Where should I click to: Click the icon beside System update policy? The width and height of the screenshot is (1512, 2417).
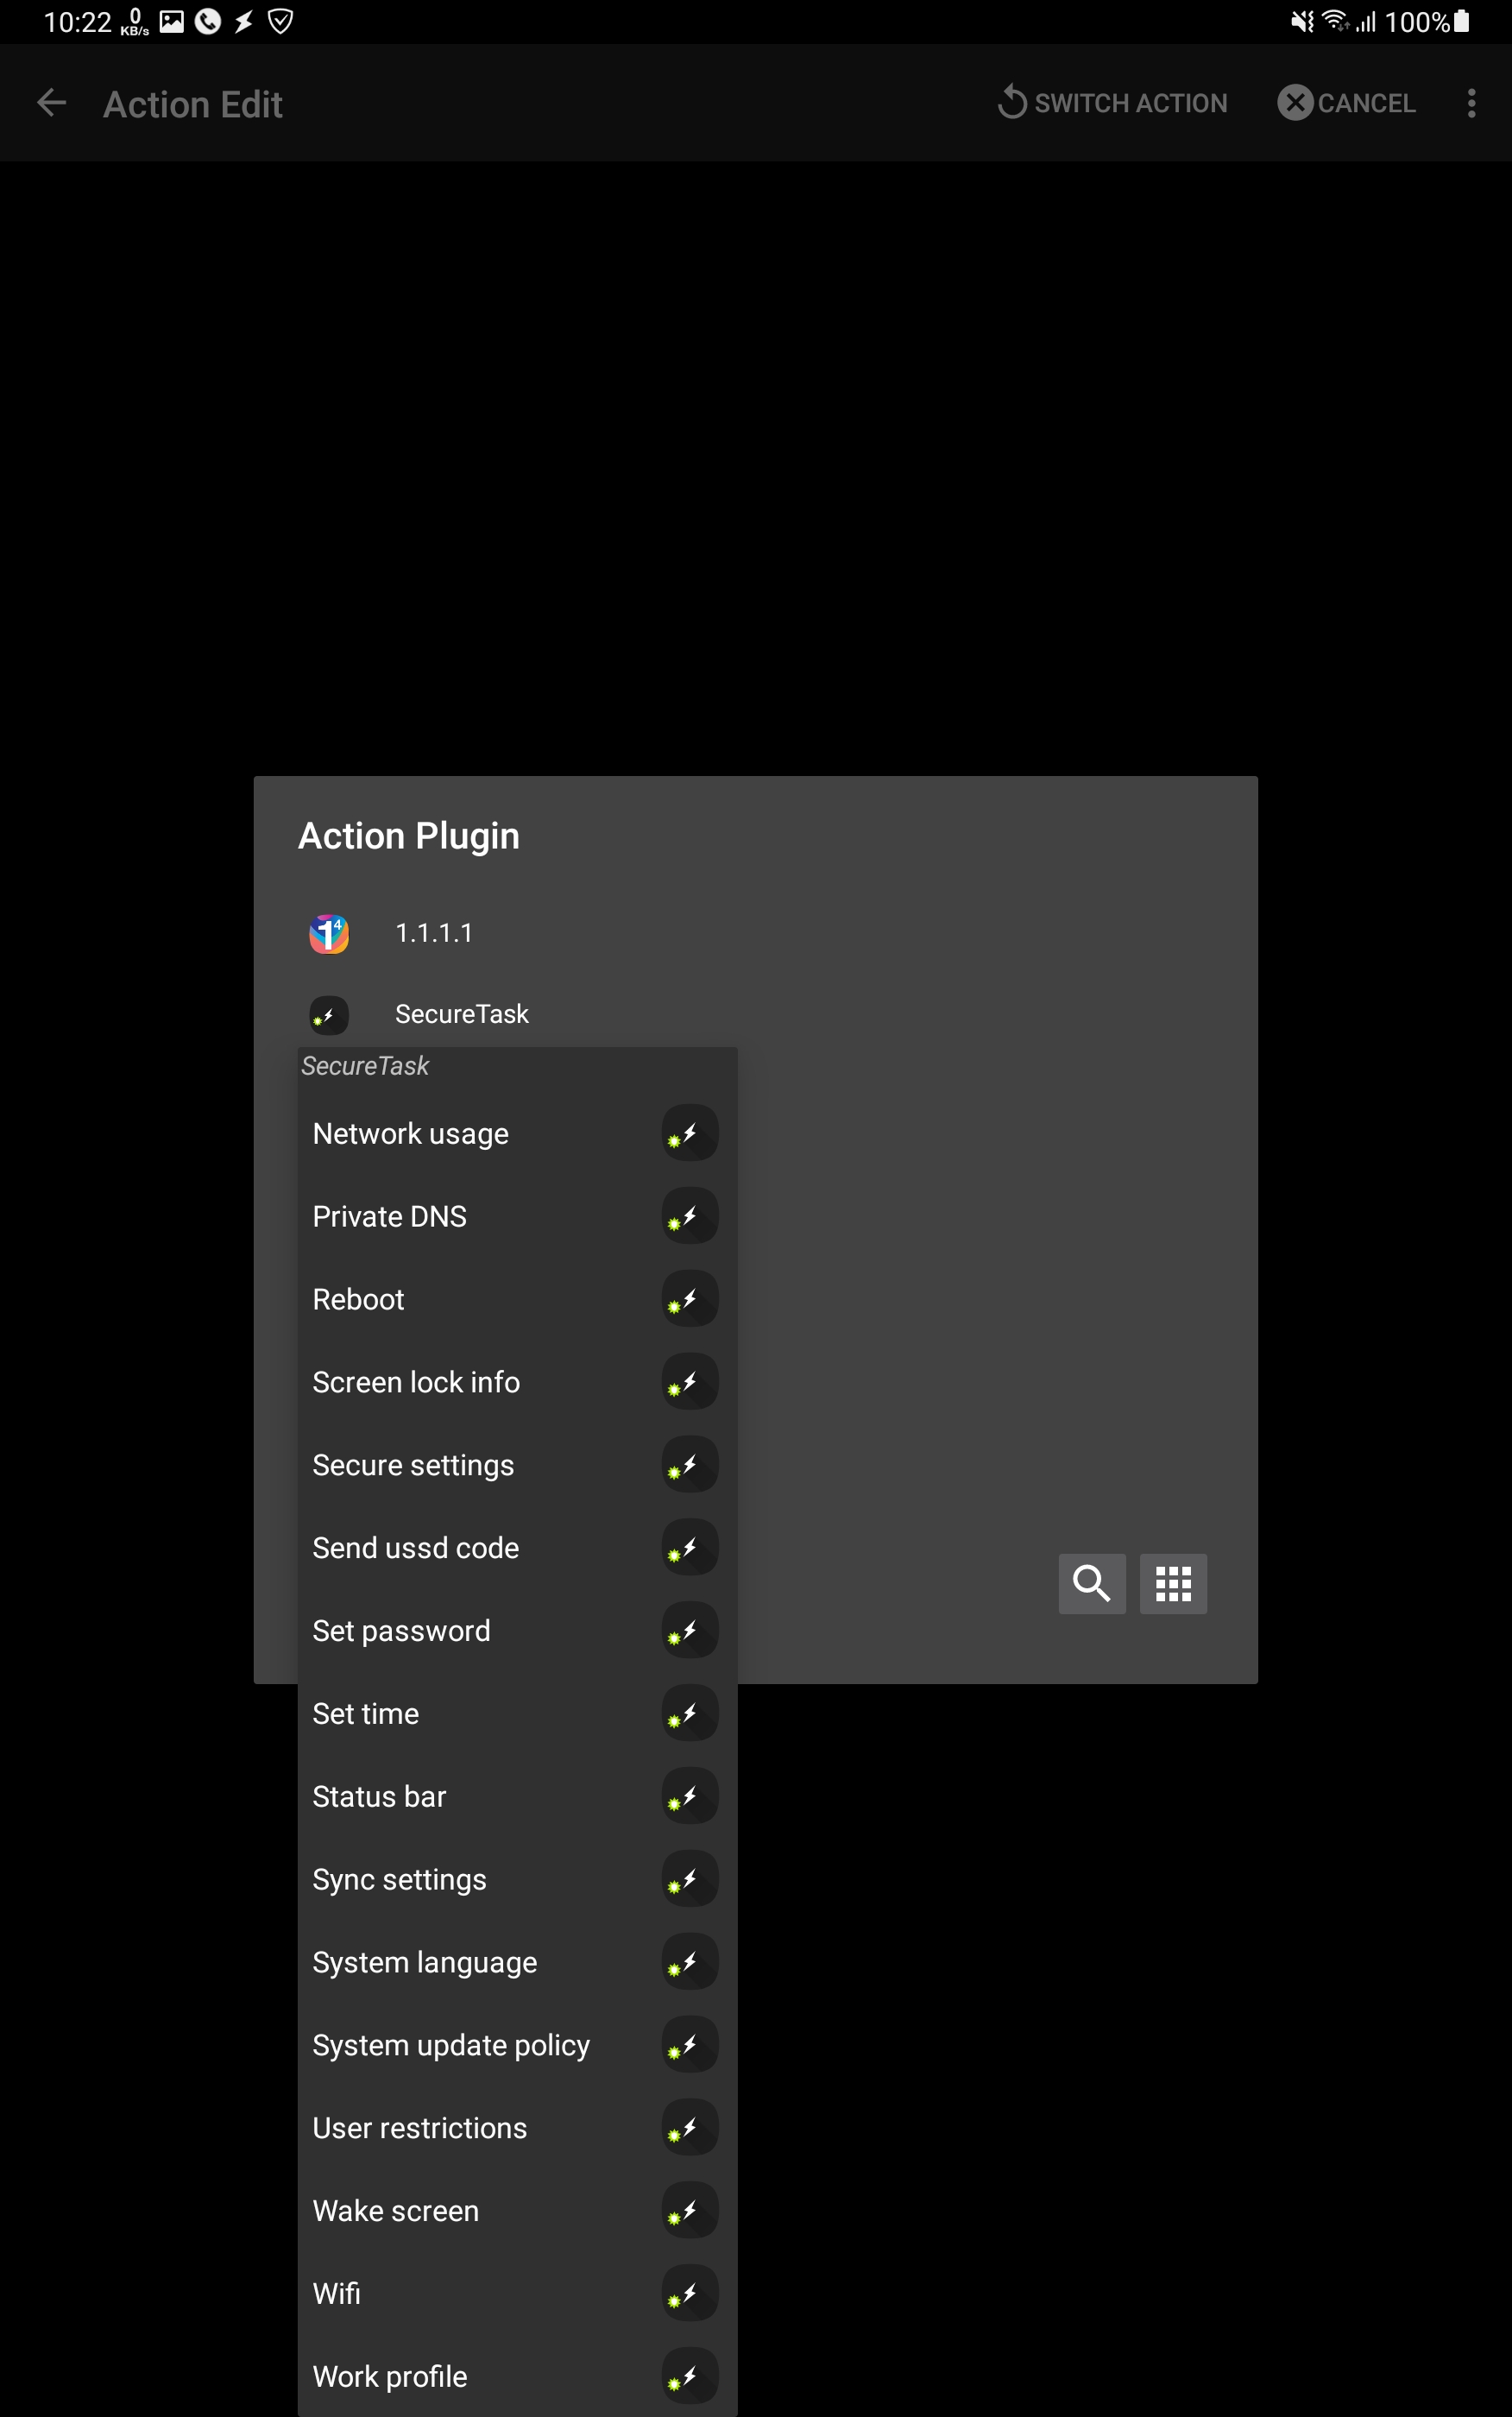690,2046
